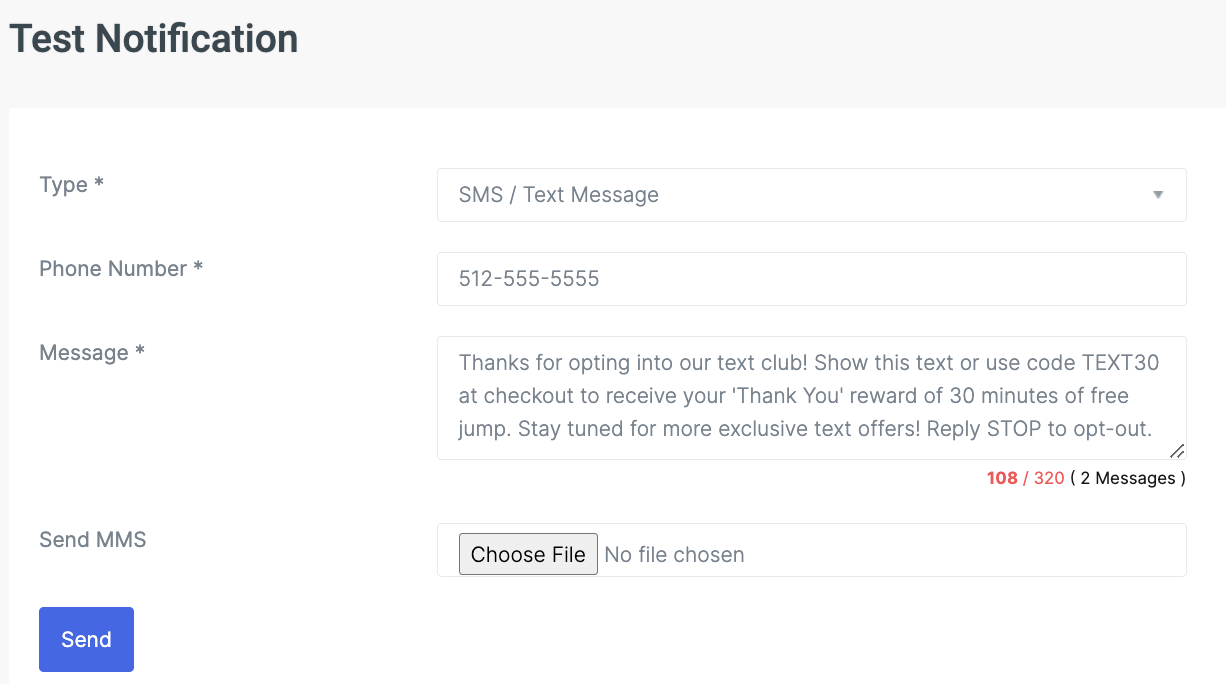Click the blue Send button
Viewport: 1226px width, 684px height.
pos(86,639)
